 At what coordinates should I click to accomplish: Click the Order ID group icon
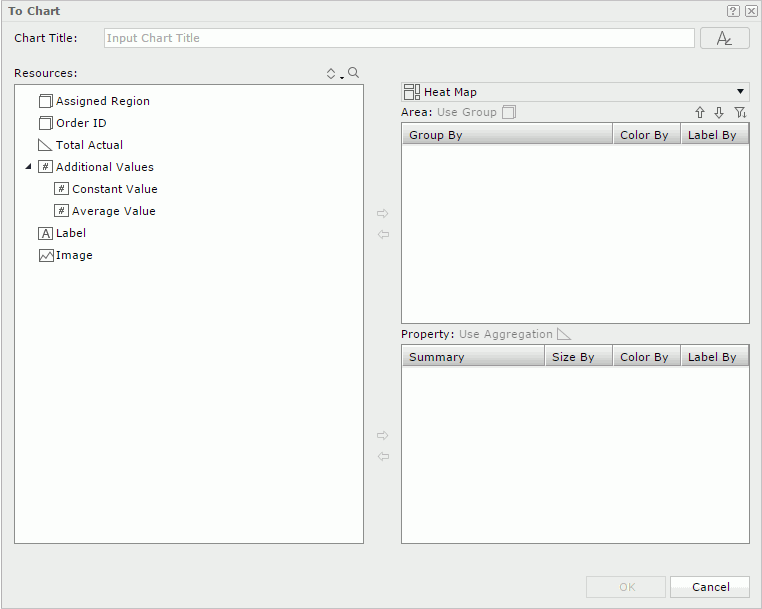pyautogui.click(x=46, y=123)
